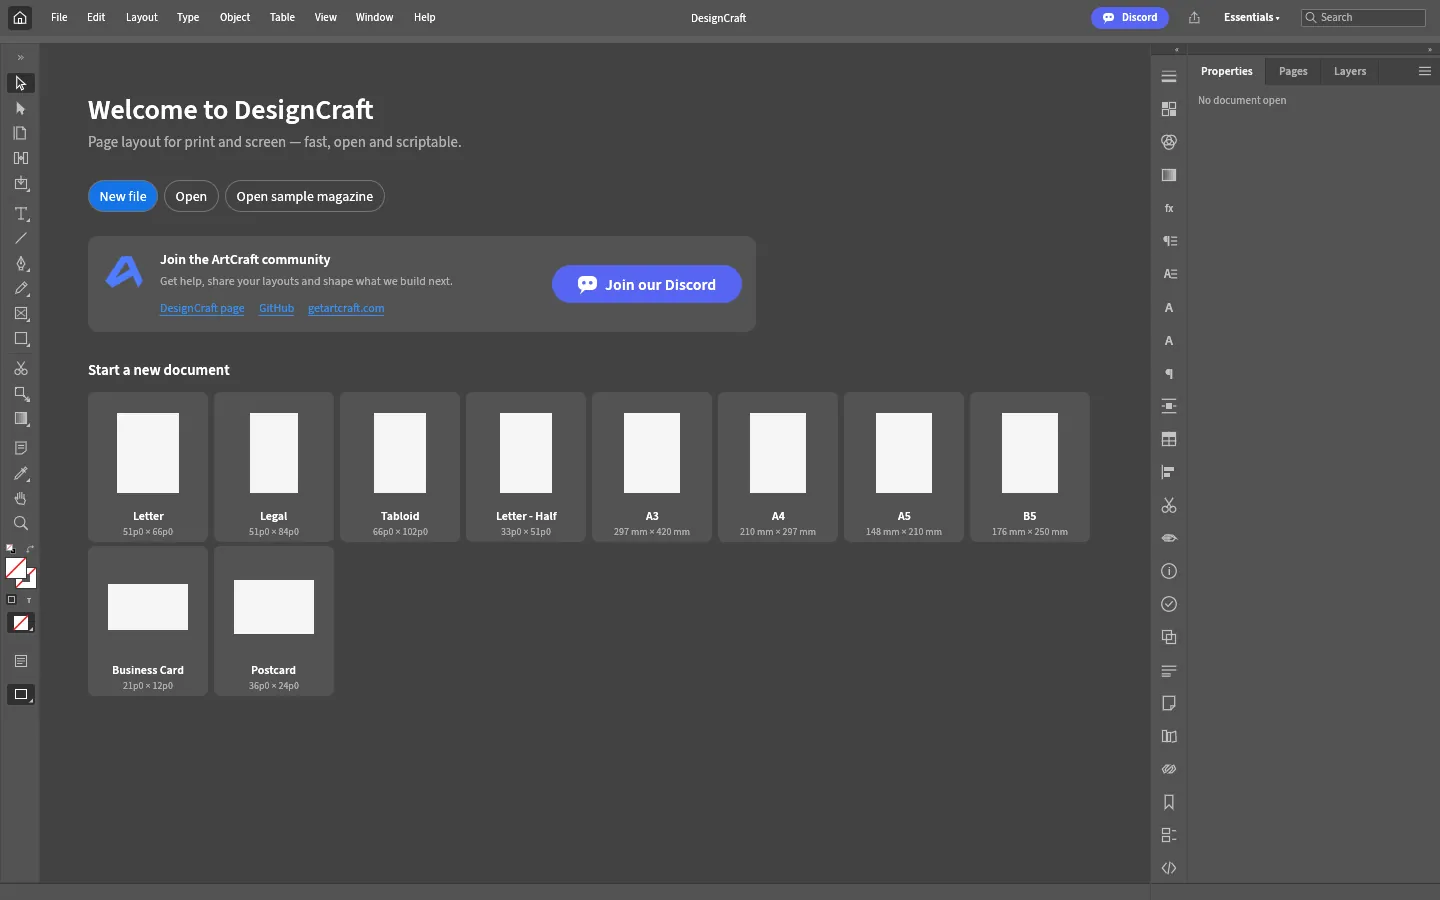Open the Layout menu
1440x900 pixels.
(x=142, y=17)
